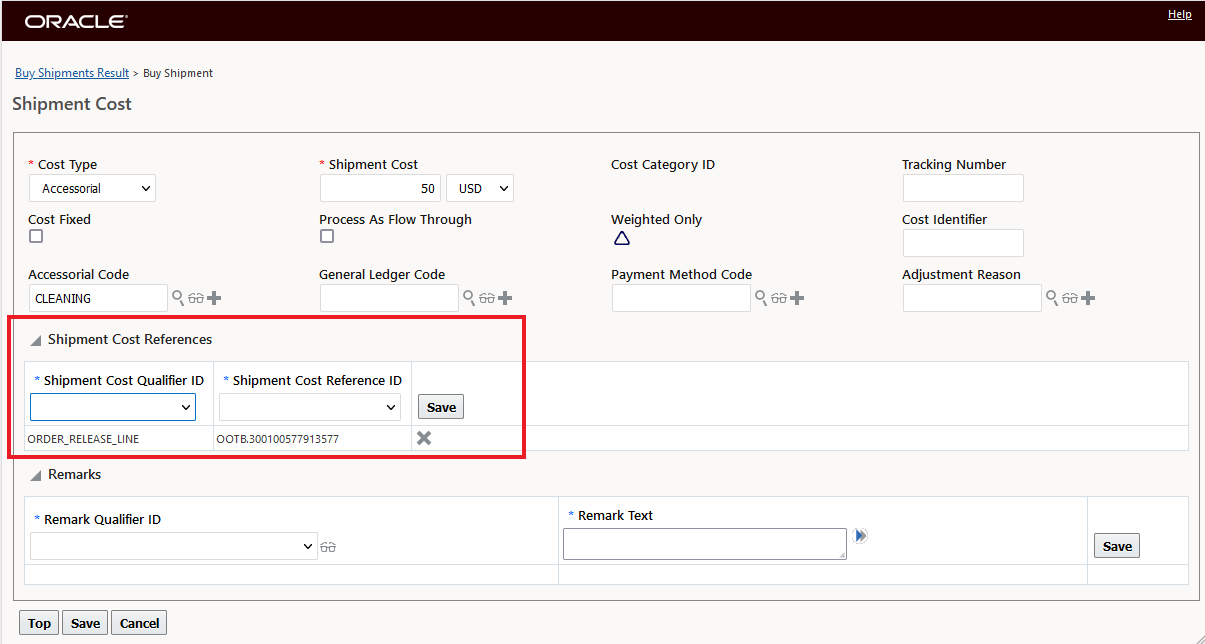Open Adjustment Reason search magnifier
This screenshot has width=1205, height=644.
pyautogui.click(x=1051, y=297)
